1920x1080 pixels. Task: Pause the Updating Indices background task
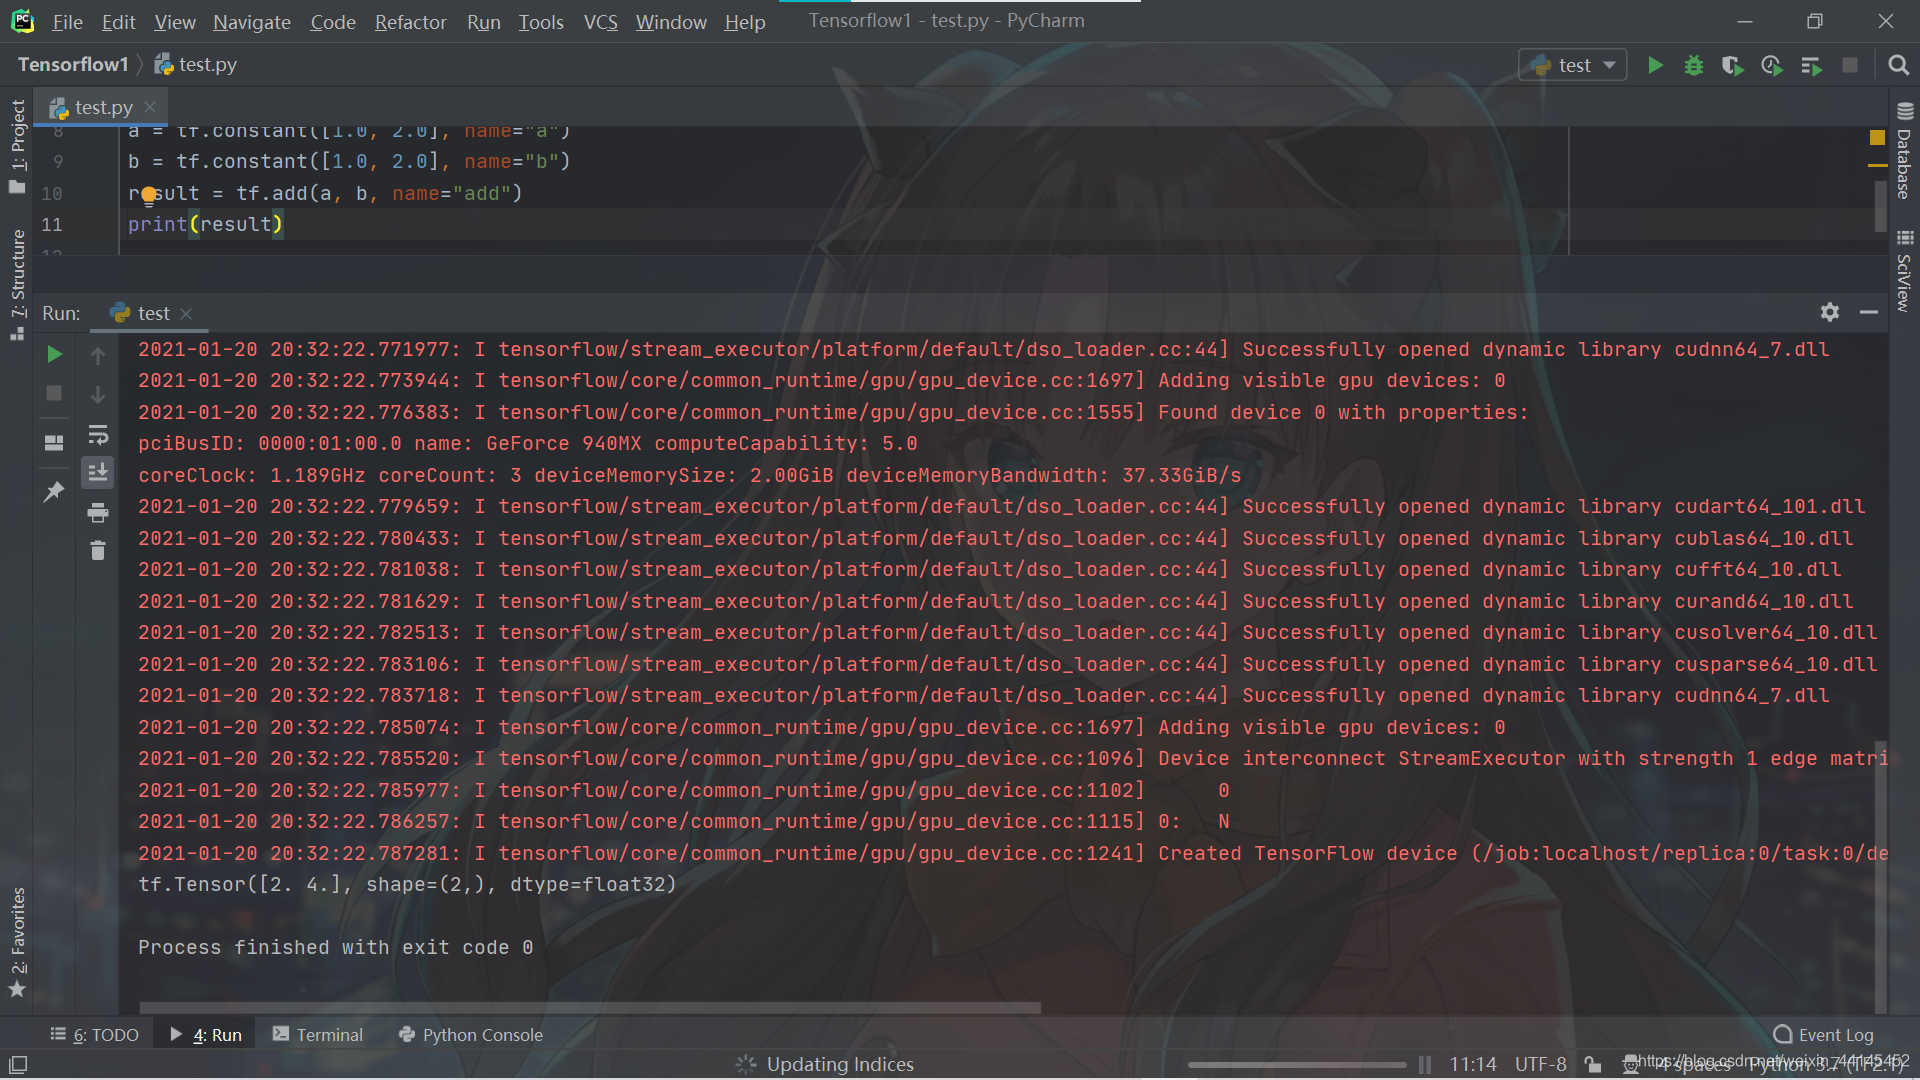1425,1064
